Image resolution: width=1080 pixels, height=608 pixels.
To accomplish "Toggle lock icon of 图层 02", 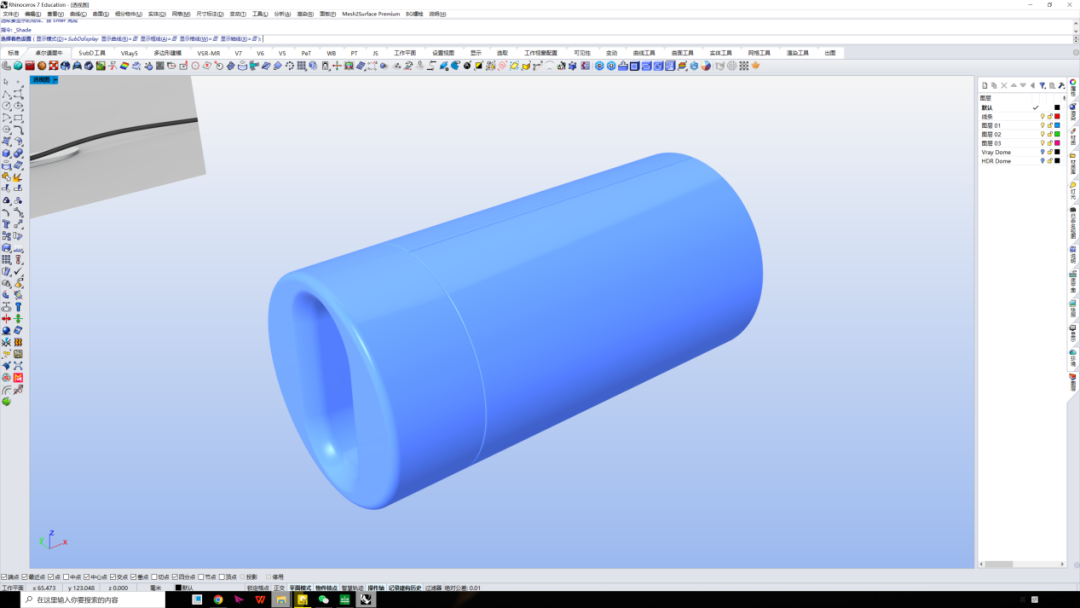I will tap(1050, 134).
